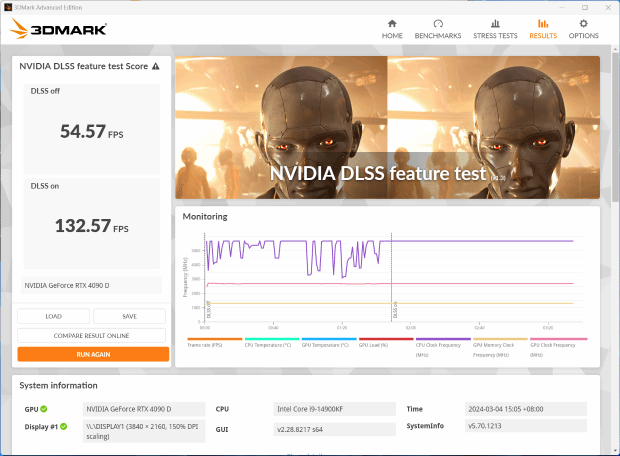Click the SystemInfo version v5.70.1213
620x456 pixels.
(526, 426)
